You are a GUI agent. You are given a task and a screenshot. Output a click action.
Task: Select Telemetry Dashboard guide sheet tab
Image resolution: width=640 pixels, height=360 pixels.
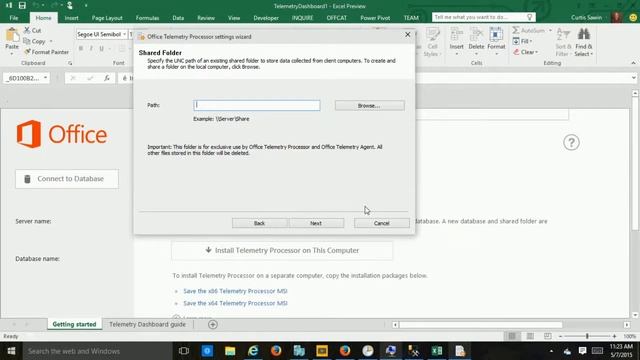click(x=147, y=324)
